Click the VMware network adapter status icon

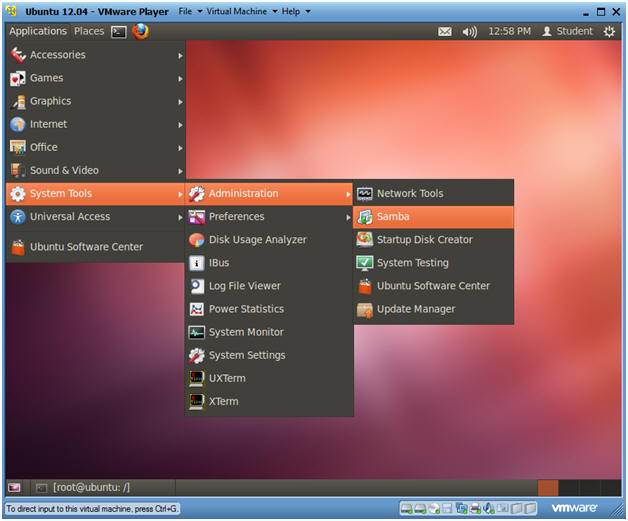coord(461,509)
